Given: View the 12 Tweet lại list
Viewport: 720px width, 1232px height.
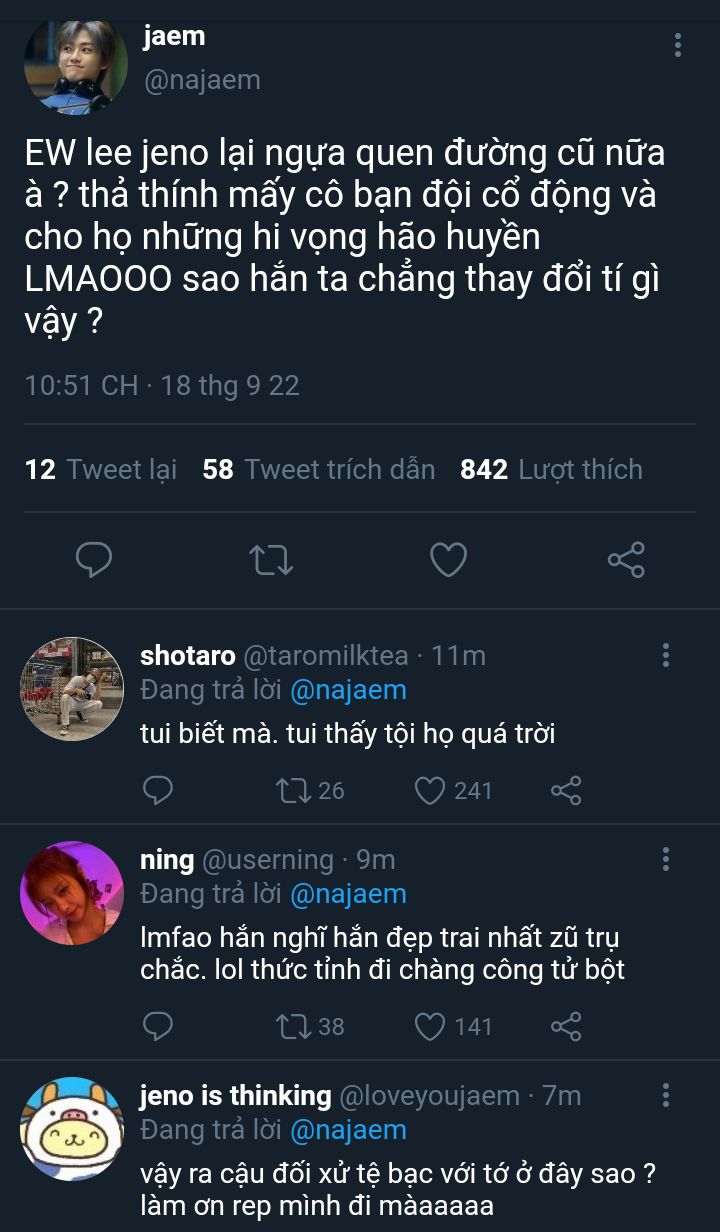Looking at the screenshot, I should [x=101, y=469].
